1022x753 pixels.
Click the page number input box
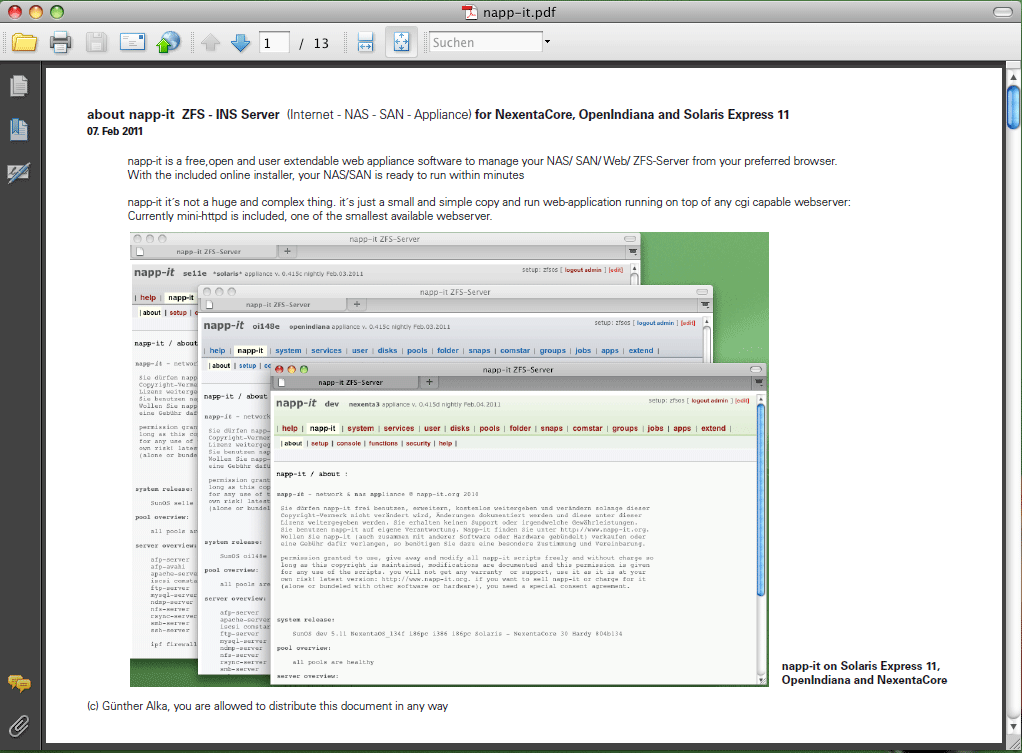(273, 43)
